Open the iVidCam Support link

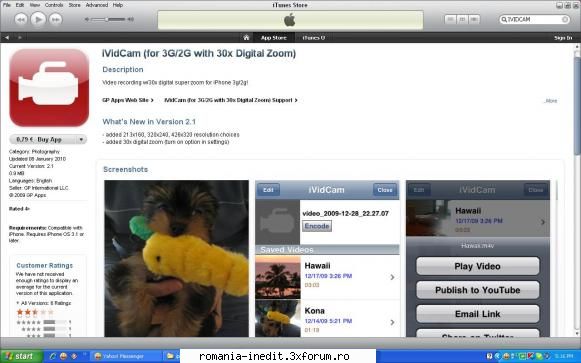231,100
